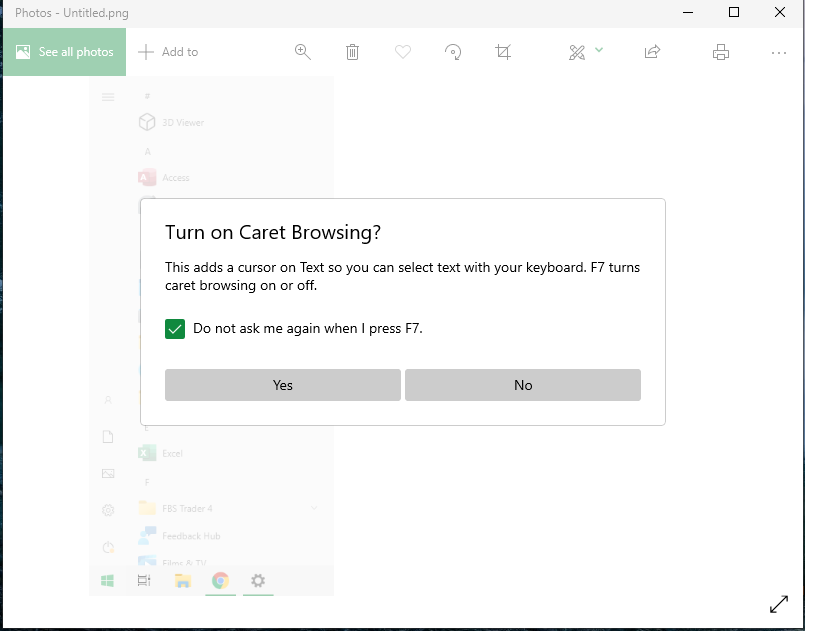Image resolution: width=819 pixels, height=631 pixels.
Task: Delete the photo with trash icon
Action: [x=352, y=52]
